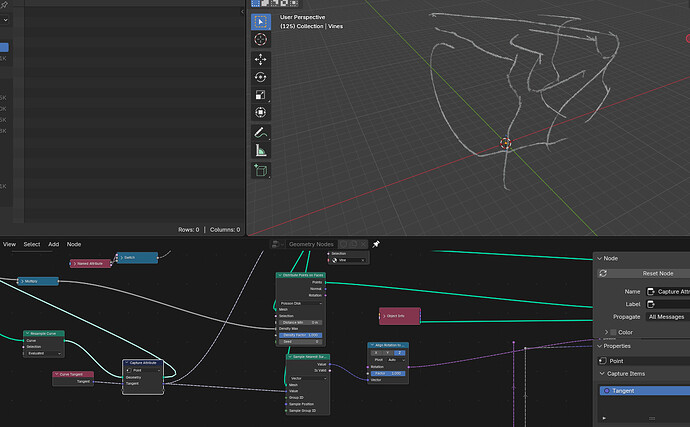
Task: Activate the Annotate pencil tool
Action: click(261, 133)
